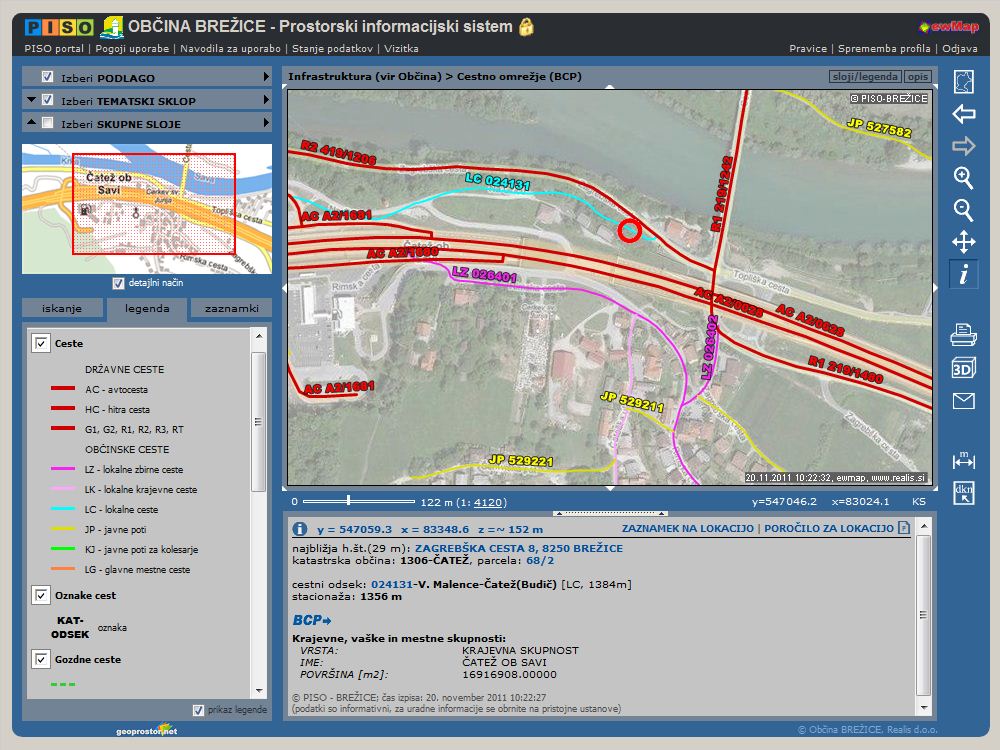Toggle the detajlni način checkbox
The width and height of the screenshot is (1000, 750).
[119, 284]
